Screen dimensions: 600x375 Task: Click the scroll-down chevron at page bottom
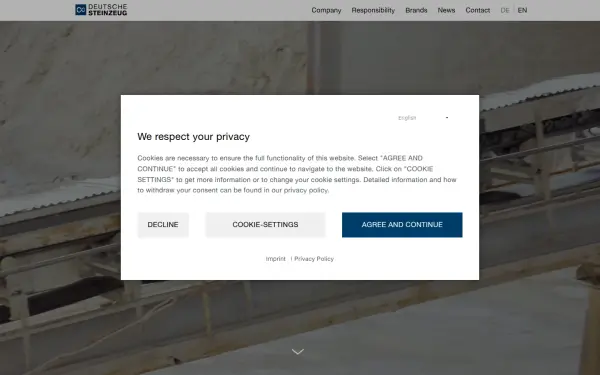(298, 351)
